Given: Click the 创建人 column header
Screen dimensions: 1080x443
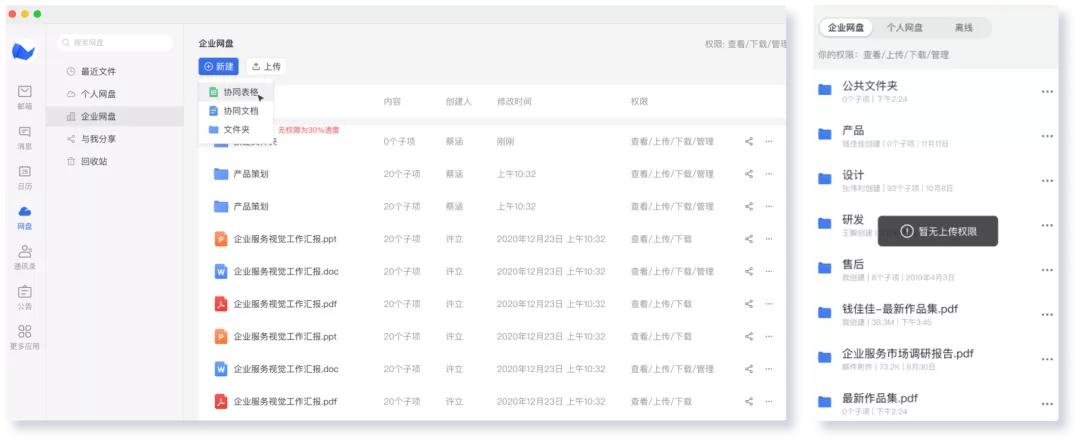Looking at the screenshot, I should (x=458, y=101).
